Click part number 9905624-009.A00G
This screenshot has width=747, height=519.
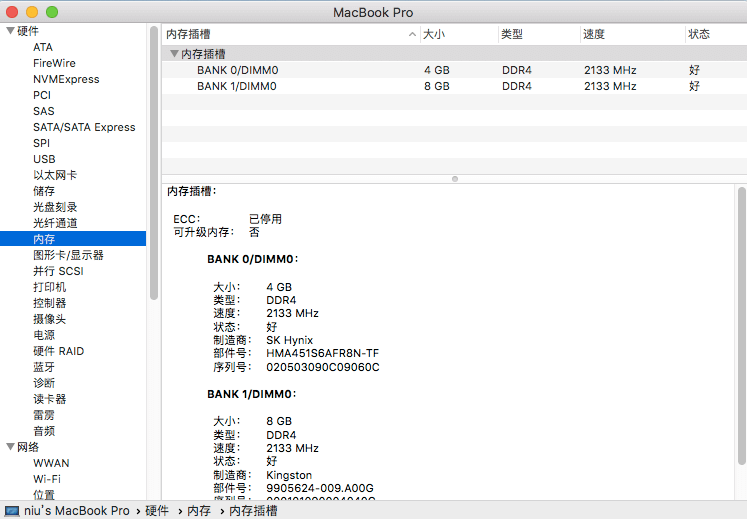tap(320, 488)
